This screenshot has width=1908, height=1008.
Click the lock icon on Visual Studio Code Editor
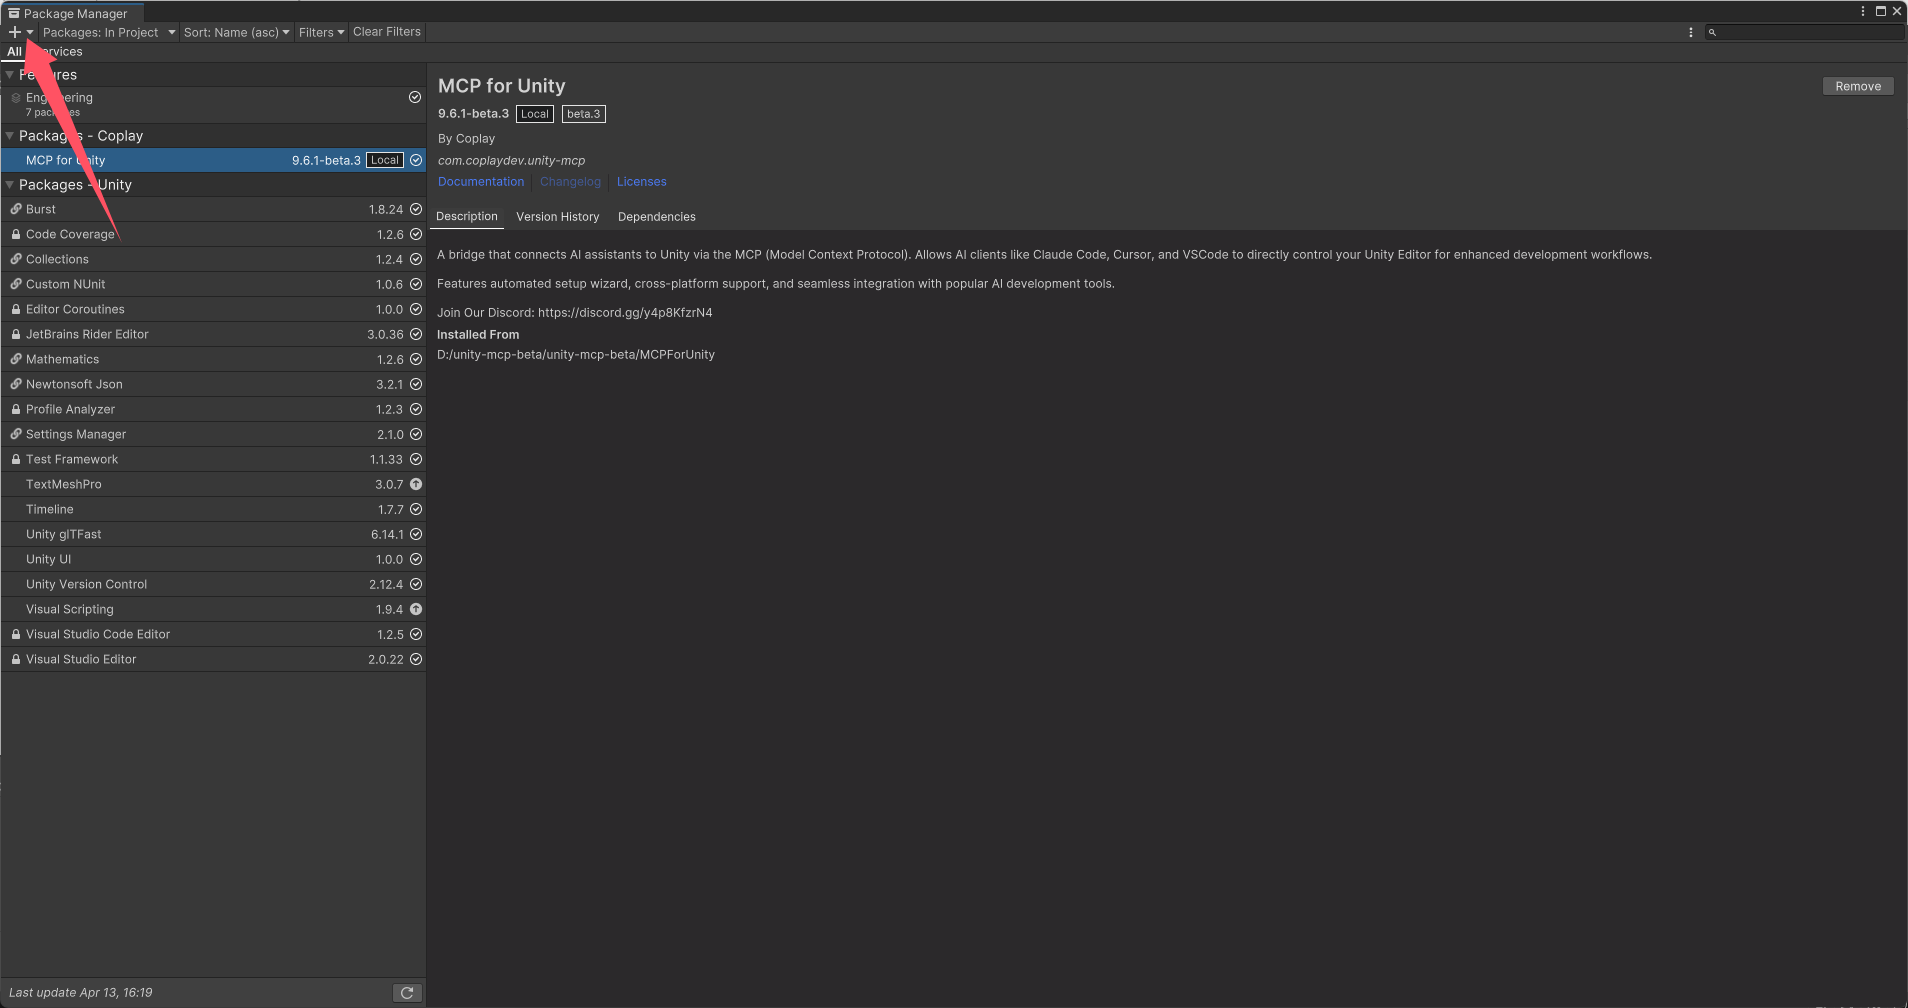tap(16, 634)
